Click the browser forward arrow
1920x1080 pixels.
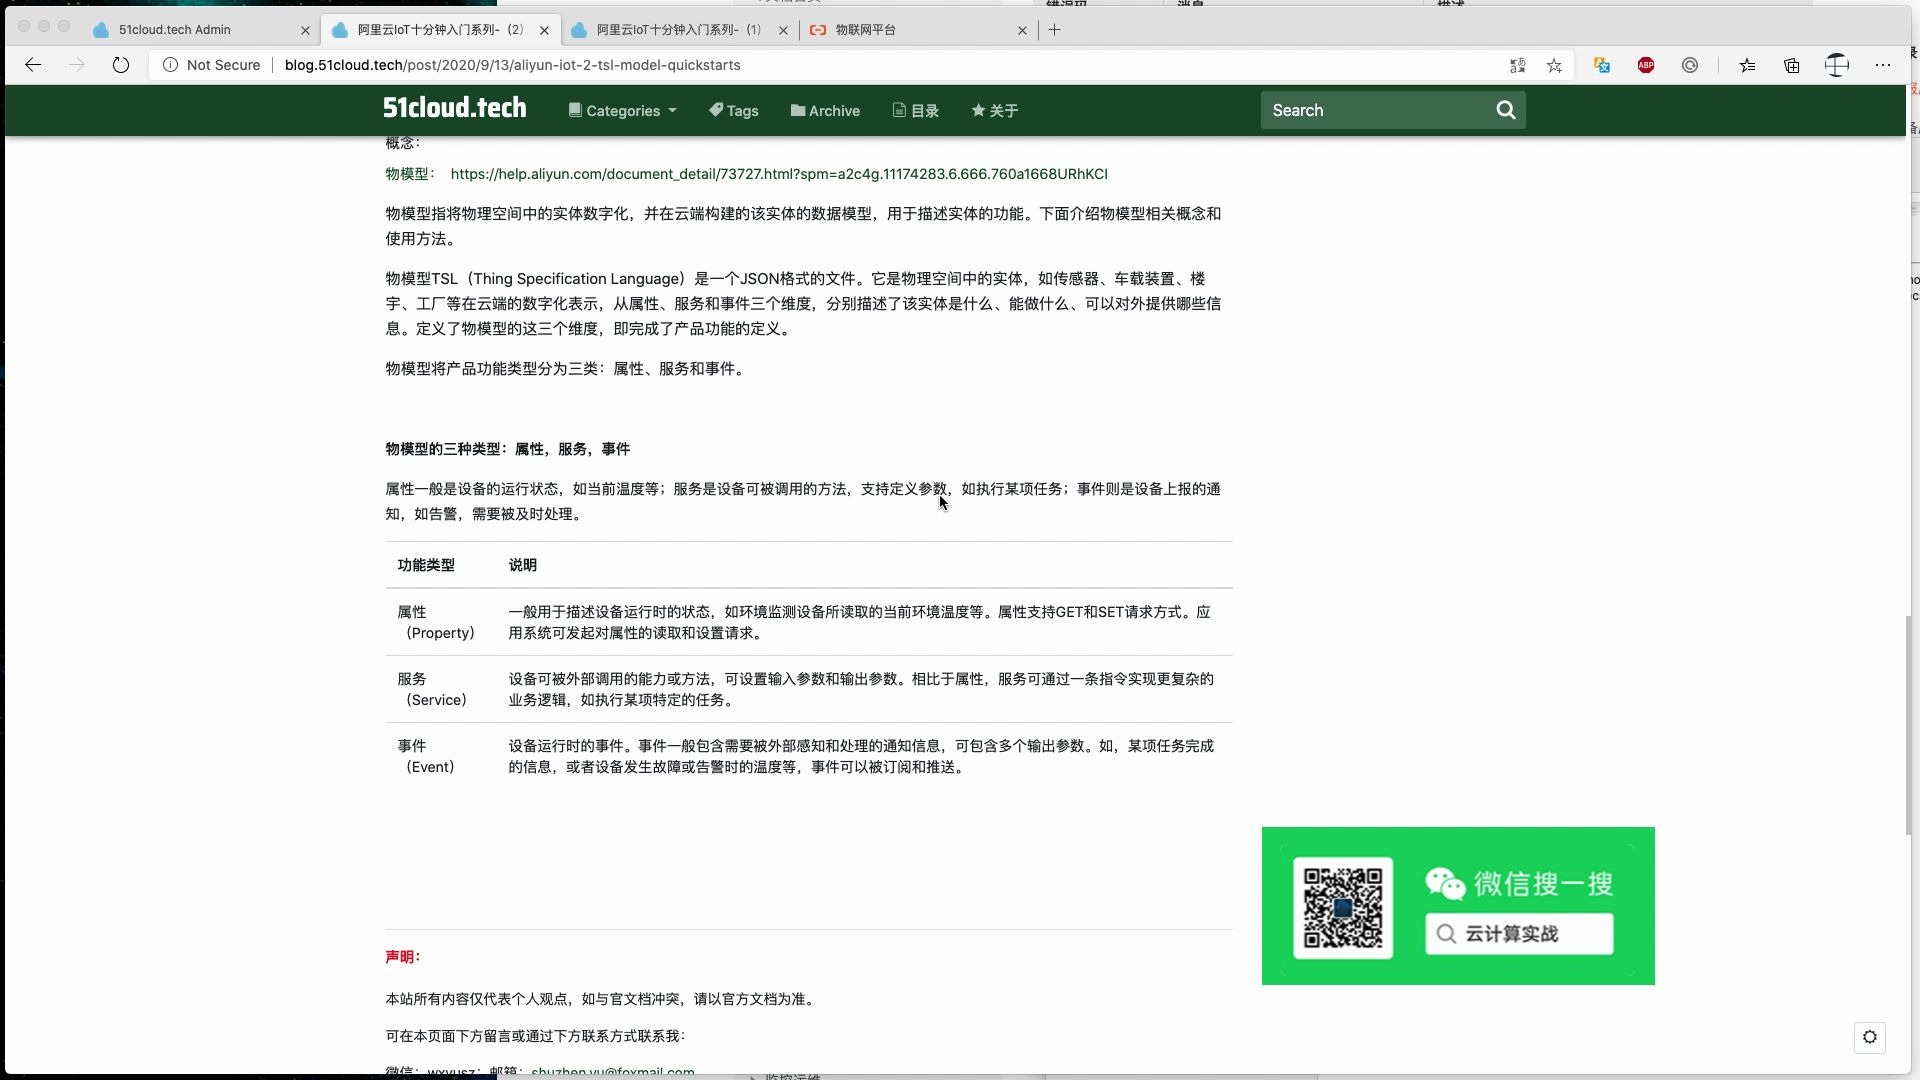tap(77, 65)
